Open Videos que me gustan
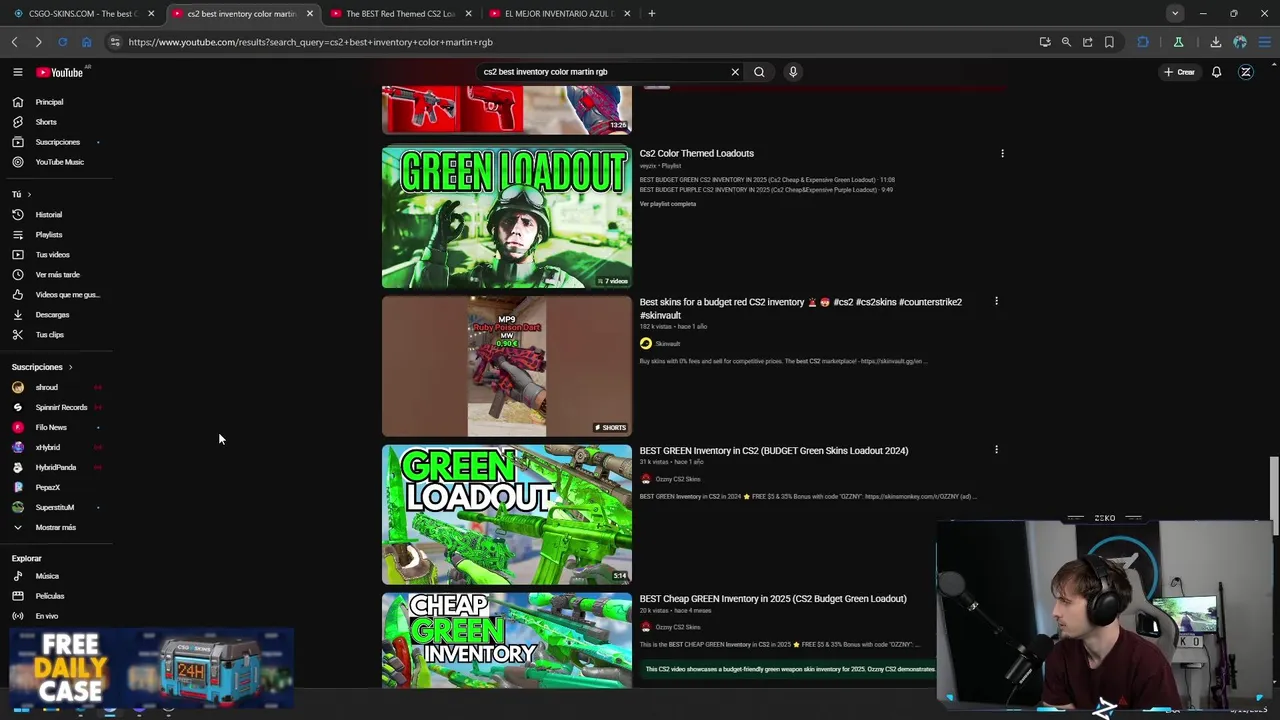The width and height of the screenshot is (1280, 720). 67,295
